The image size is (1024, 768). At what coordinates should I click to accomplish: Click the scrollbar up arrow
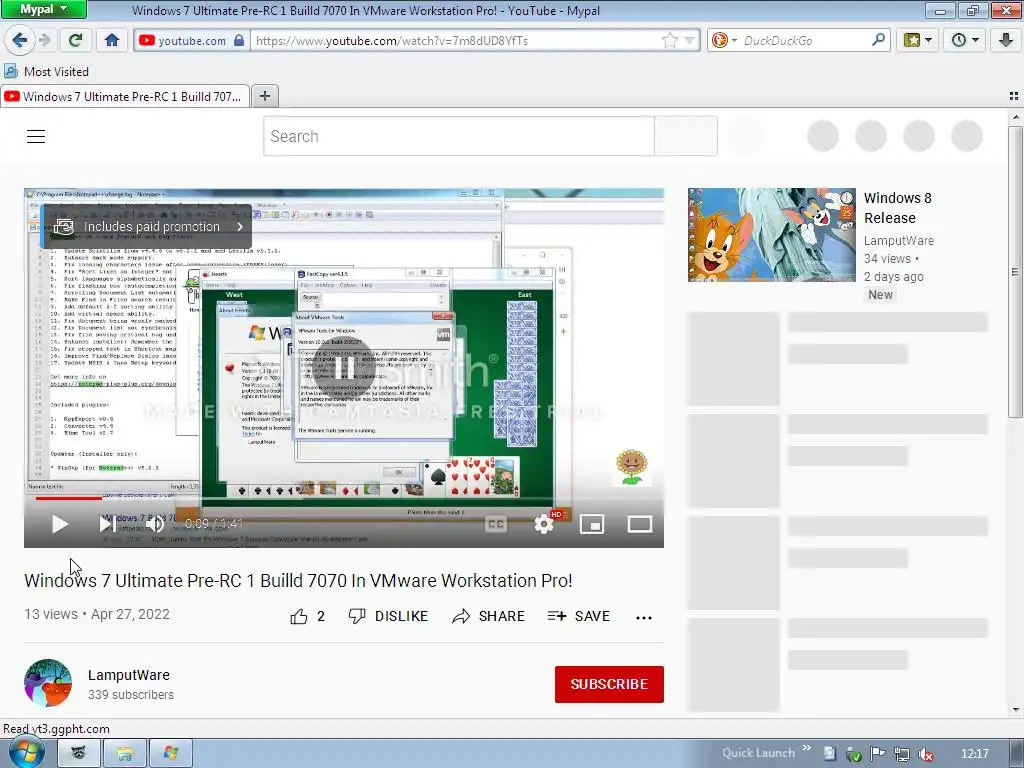click(1015, 118)
